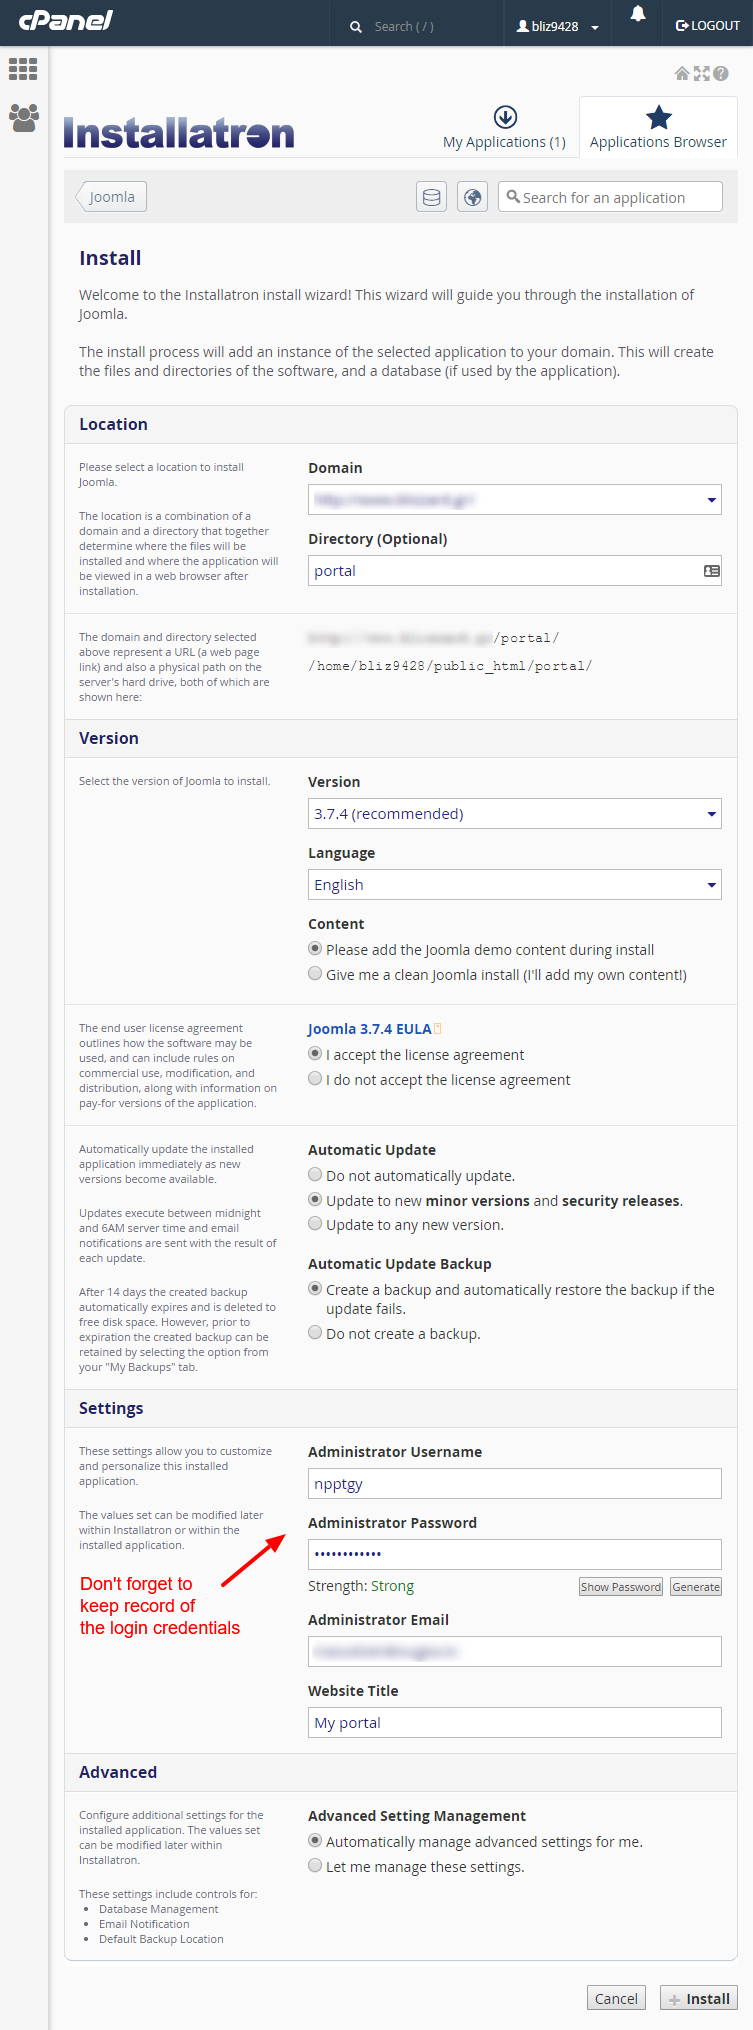
Task: Open the Language dropdown set to English
Action: click(x=515, y=885)
